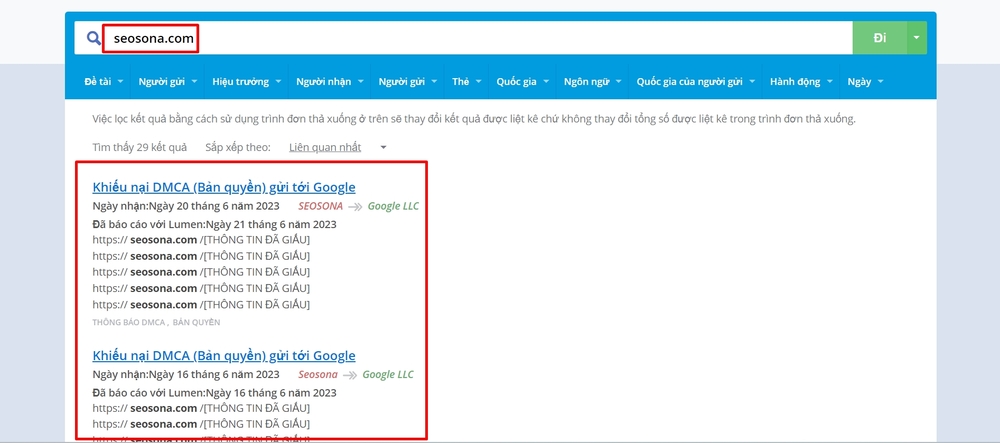1000x443 pixels.
Task: Expand the Hiệu trưởng filter dropdown
Action: (x=246, y=82)
